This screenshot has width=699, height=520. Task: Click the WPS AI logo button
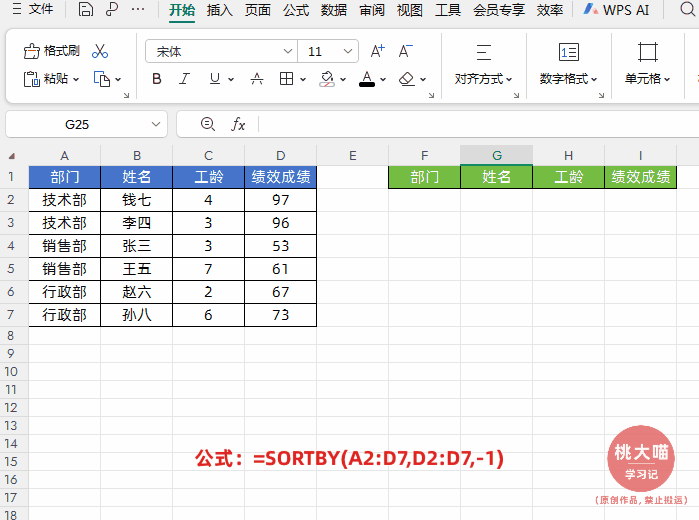617,9
